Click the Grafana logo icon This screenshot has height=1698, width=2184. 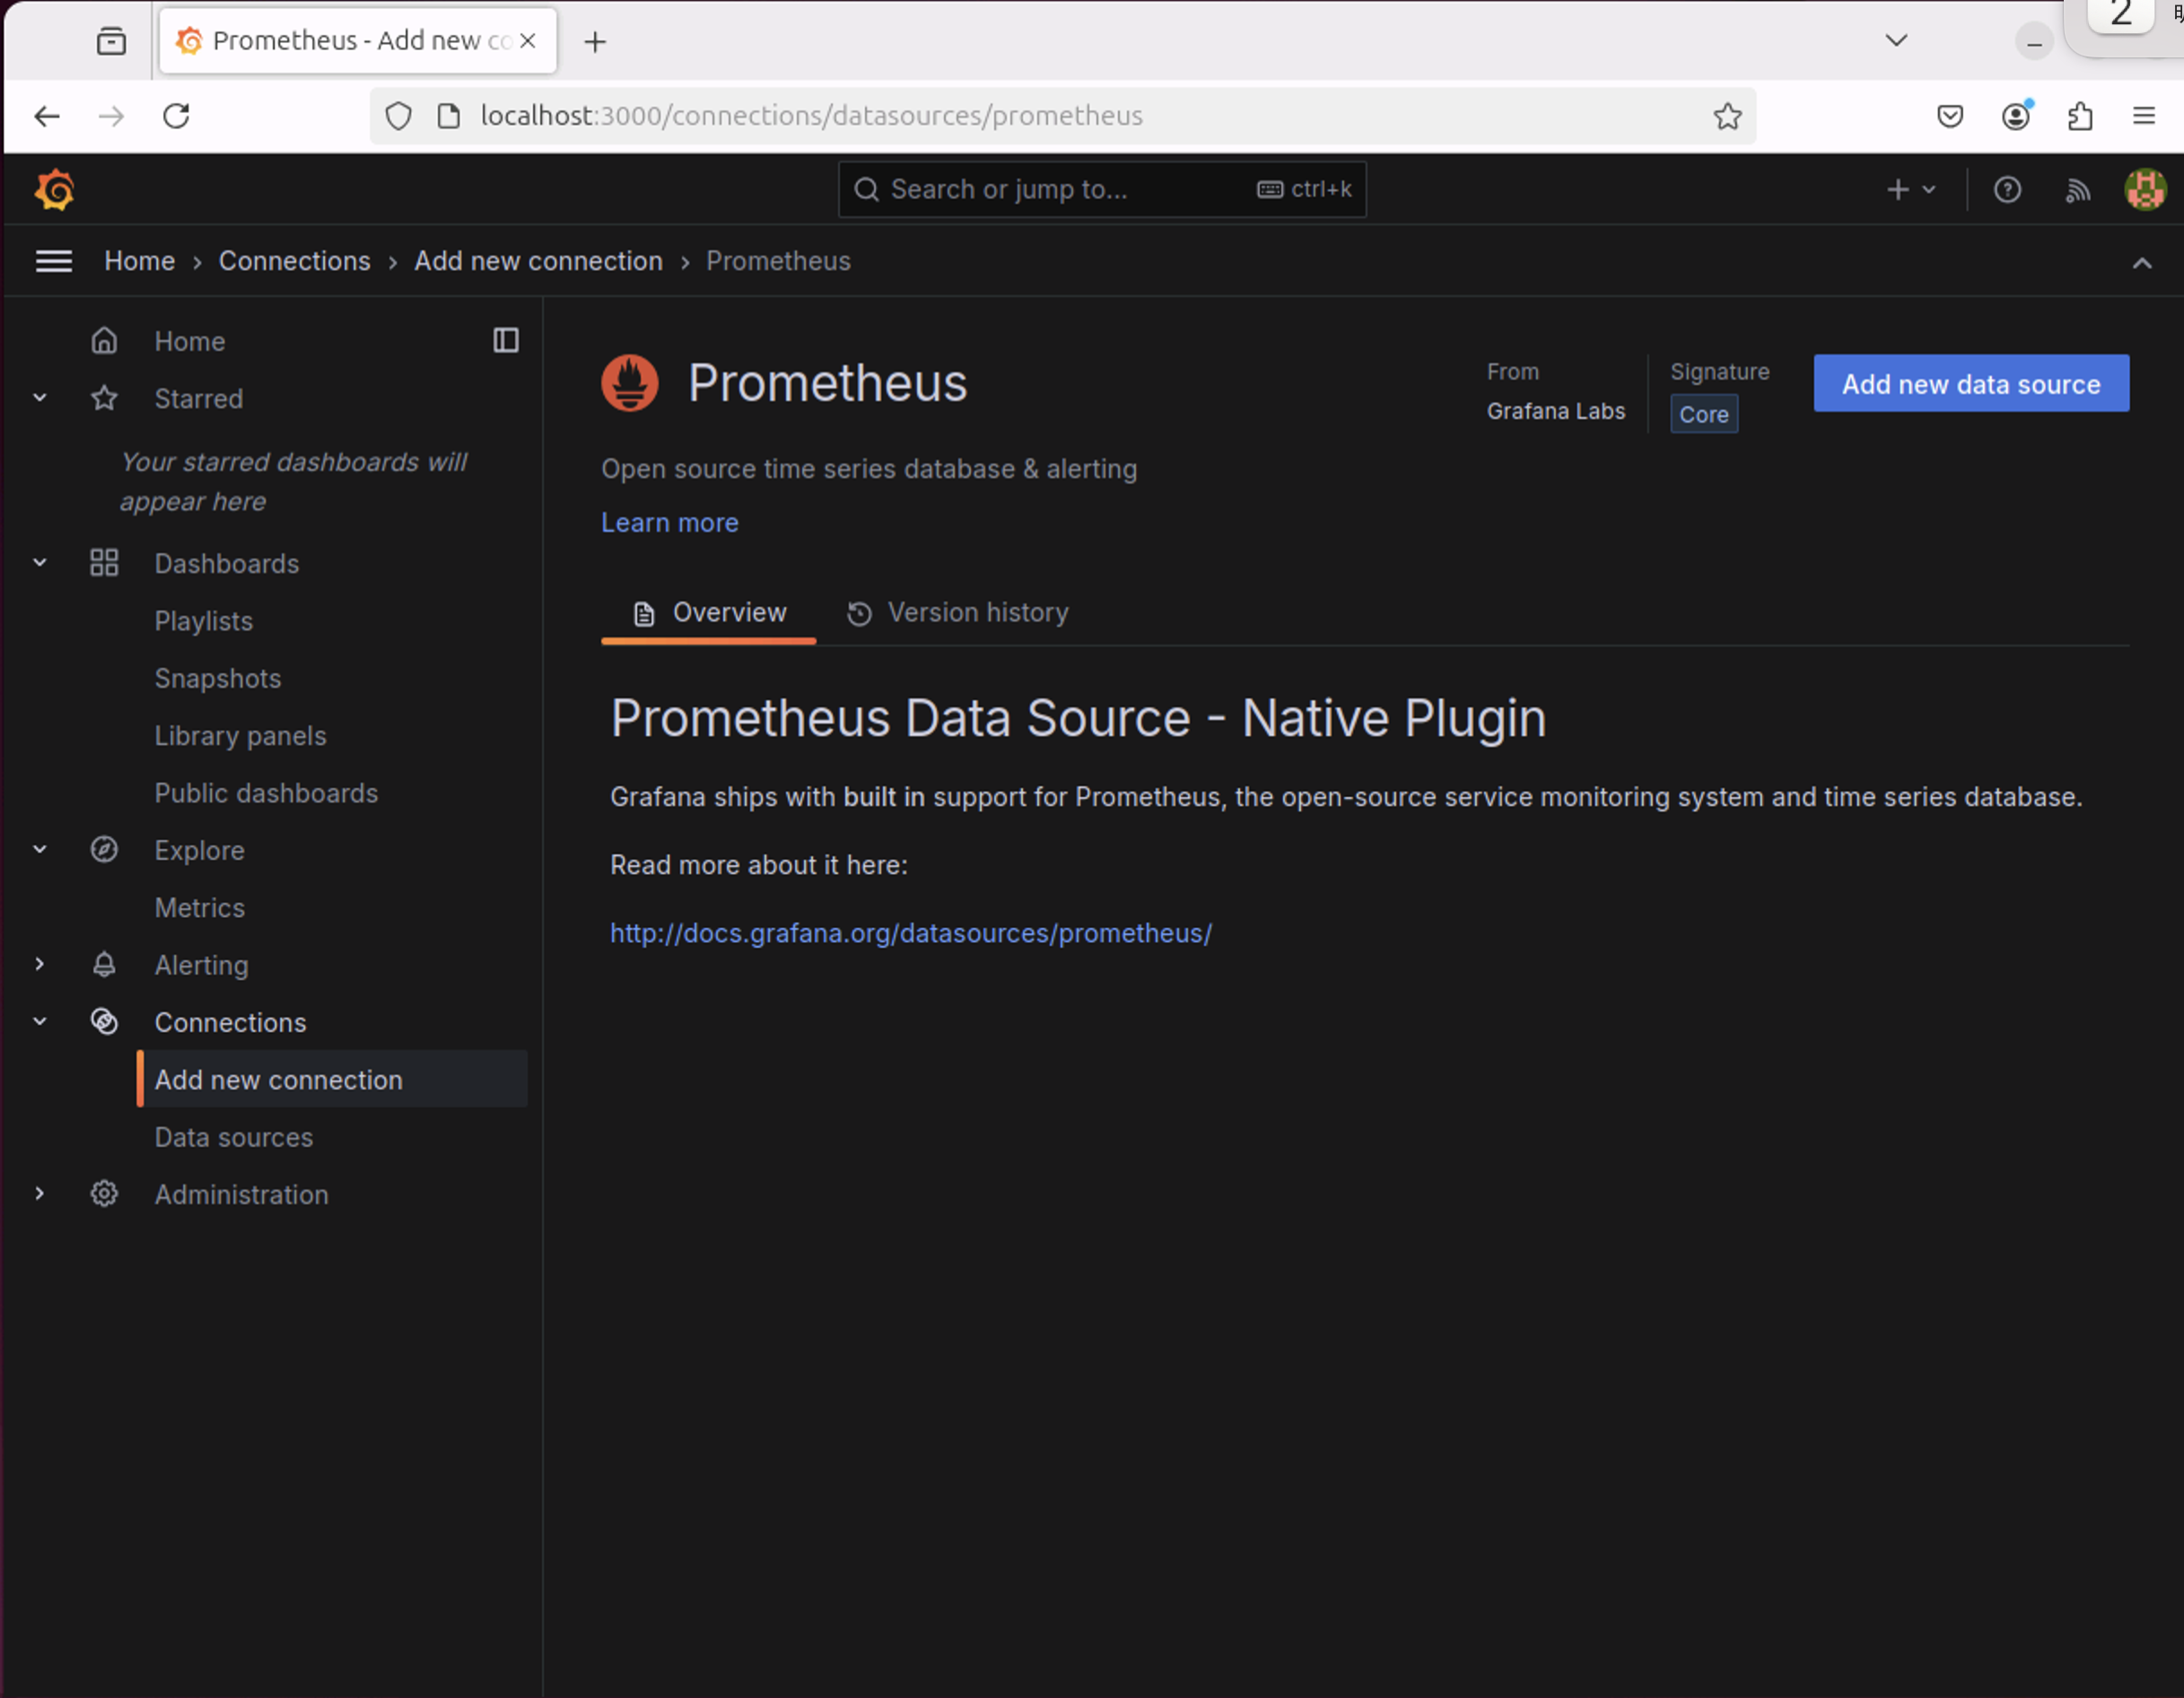tap(55, 189)
